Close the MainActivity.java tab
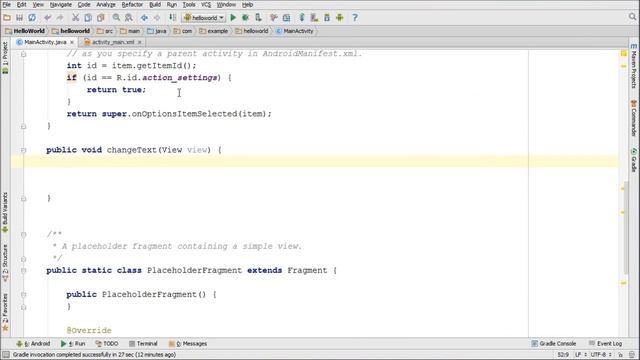 click(x=72, y=42)
